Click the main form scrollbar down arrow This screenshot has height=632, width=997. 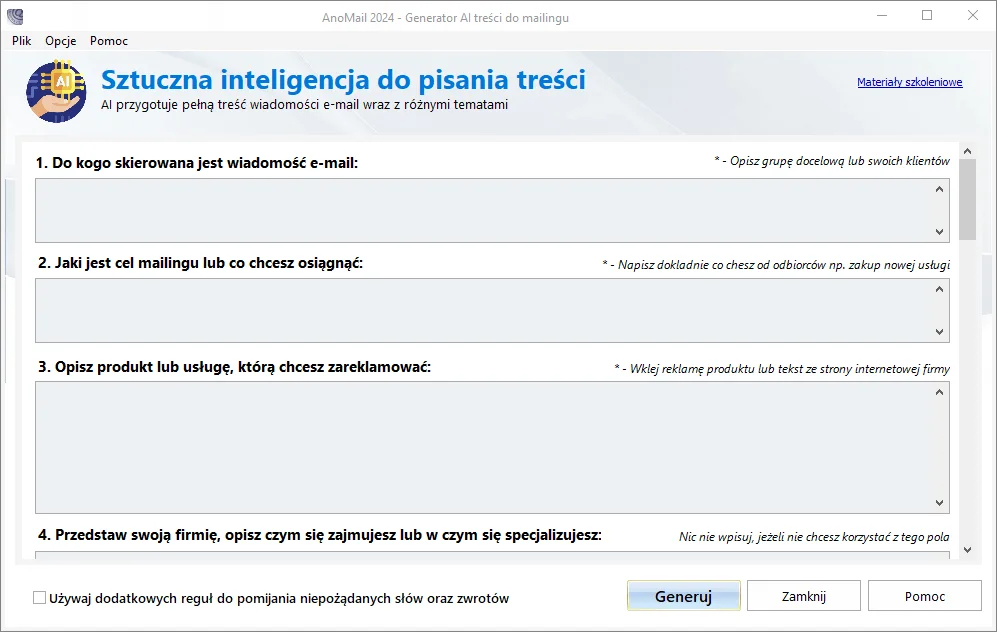967,549
